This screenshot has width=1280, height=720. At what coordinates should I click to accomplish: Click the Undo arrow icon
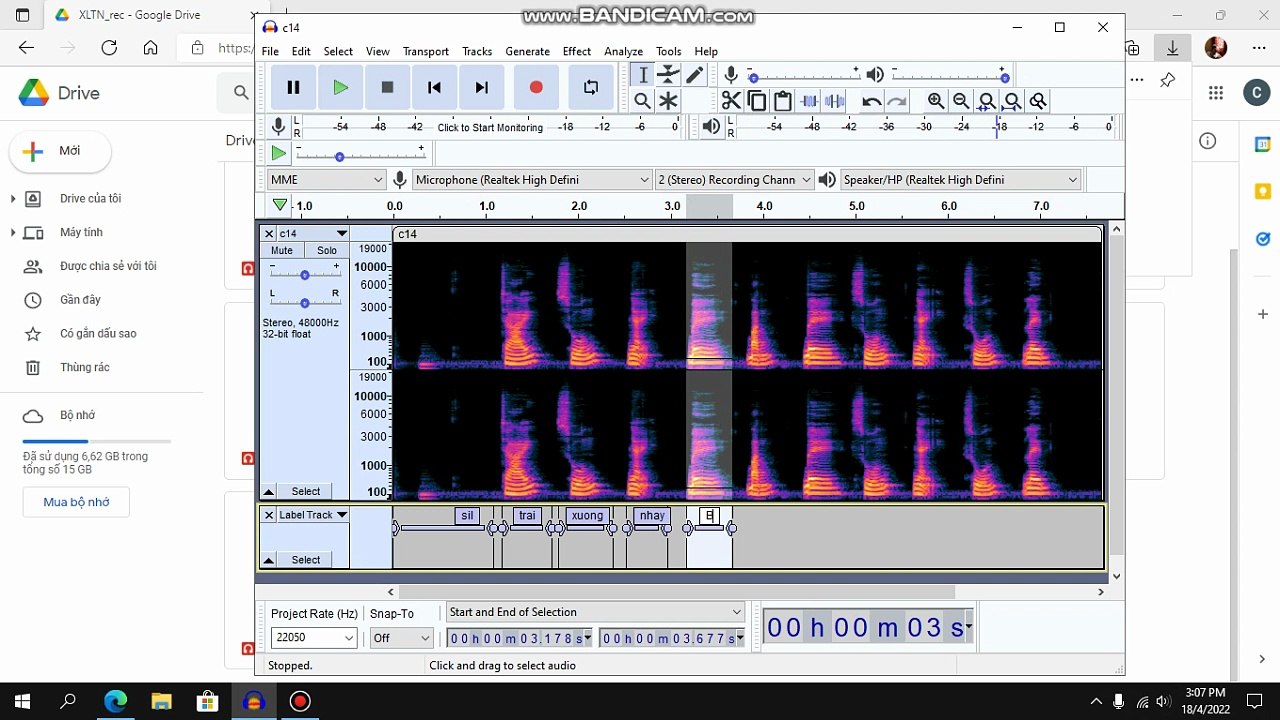point(871,101)
